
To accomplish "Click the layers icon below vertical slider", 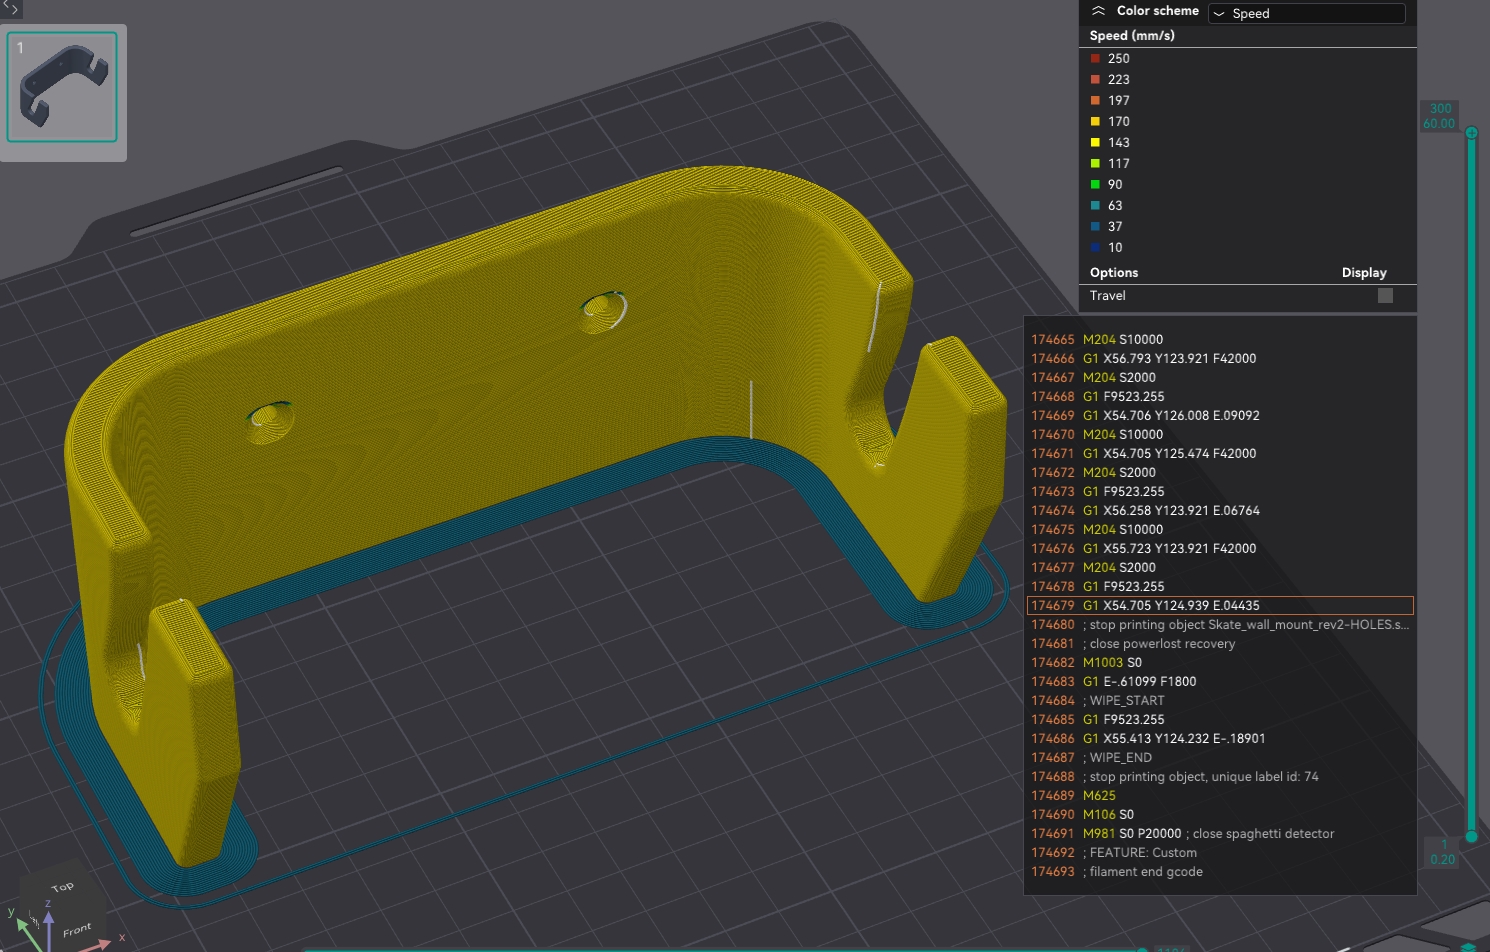I will click(x=1468, y=946).
